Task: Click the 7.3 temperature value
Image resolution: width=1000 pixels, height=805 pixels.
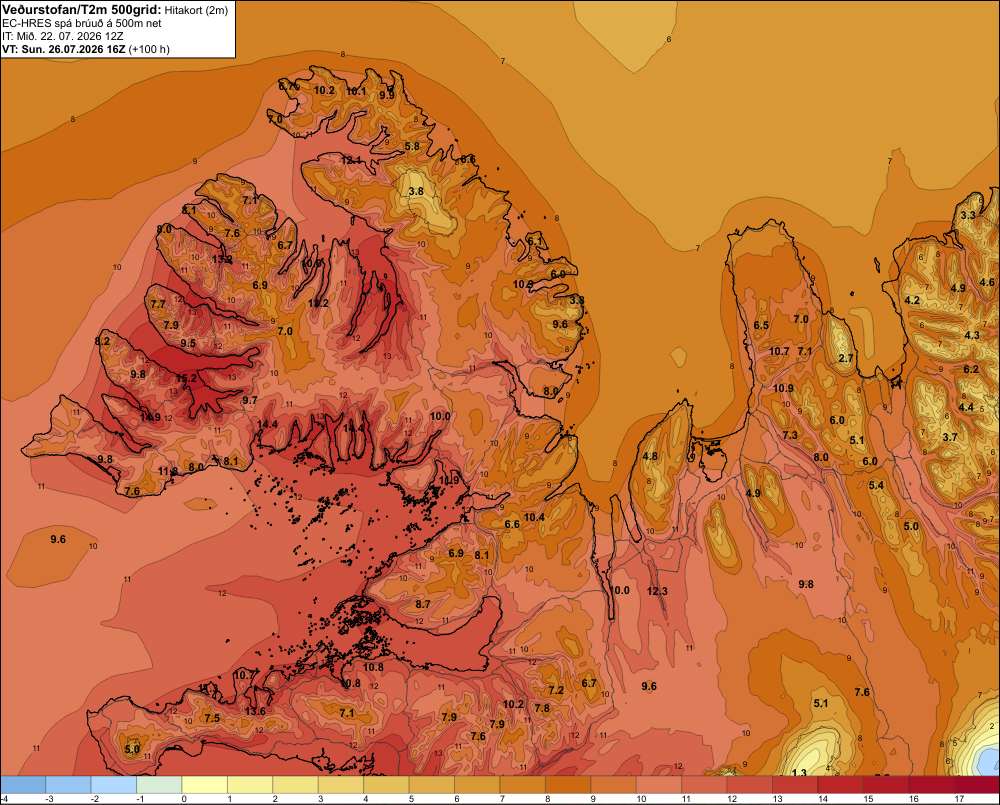Action: [790, 435]
